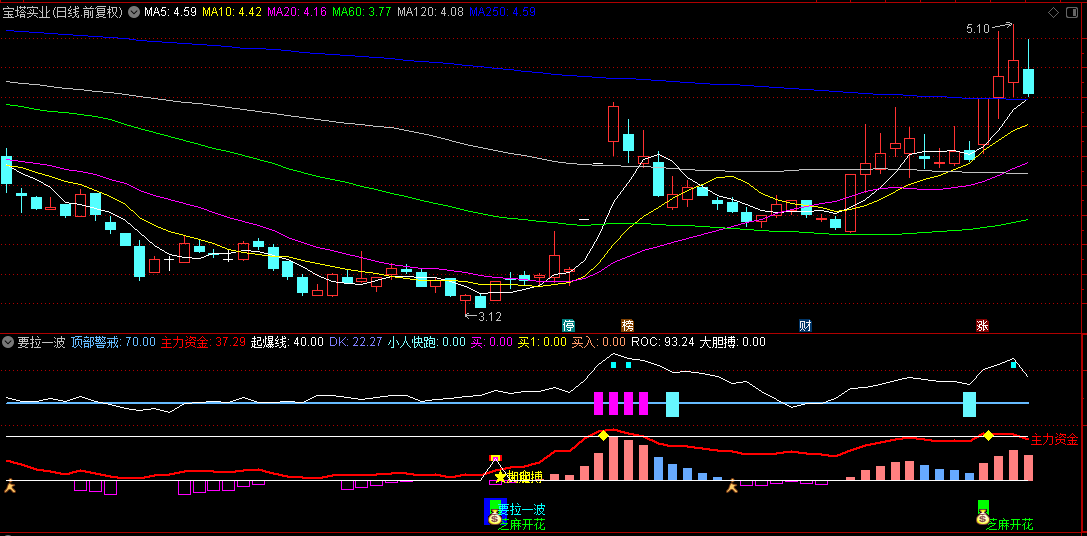Click rightmost diamond icon in top-right corner
The height and width of the screenshot is (536, 1087).
[1072, 12]
